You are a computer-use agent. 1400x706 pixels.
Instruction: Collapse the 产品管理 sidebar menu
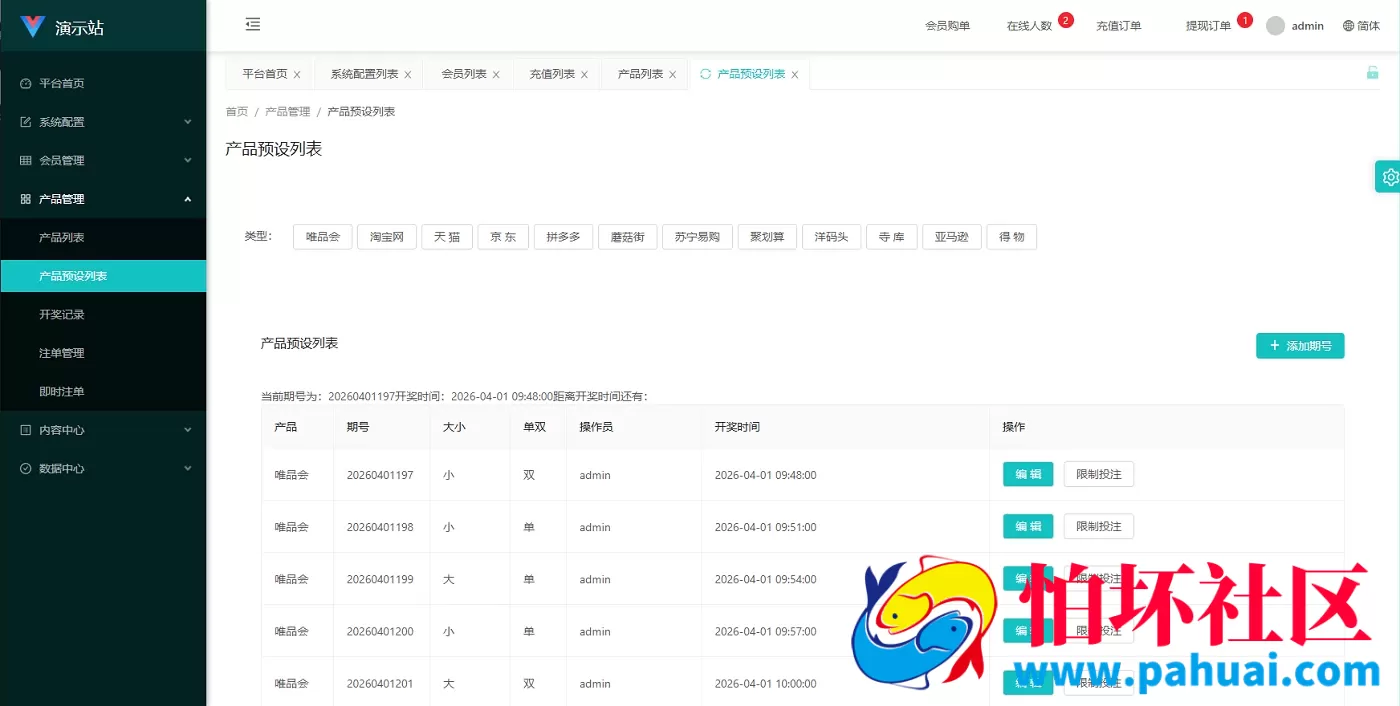(103, 199)
